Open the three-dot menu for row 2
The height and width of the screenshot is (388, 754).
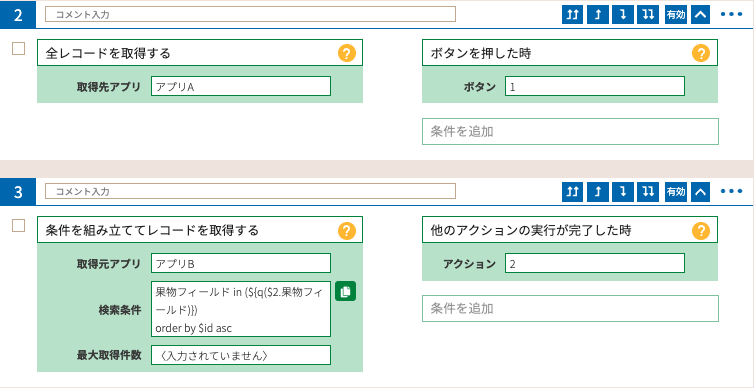click(x=731, y=14)
